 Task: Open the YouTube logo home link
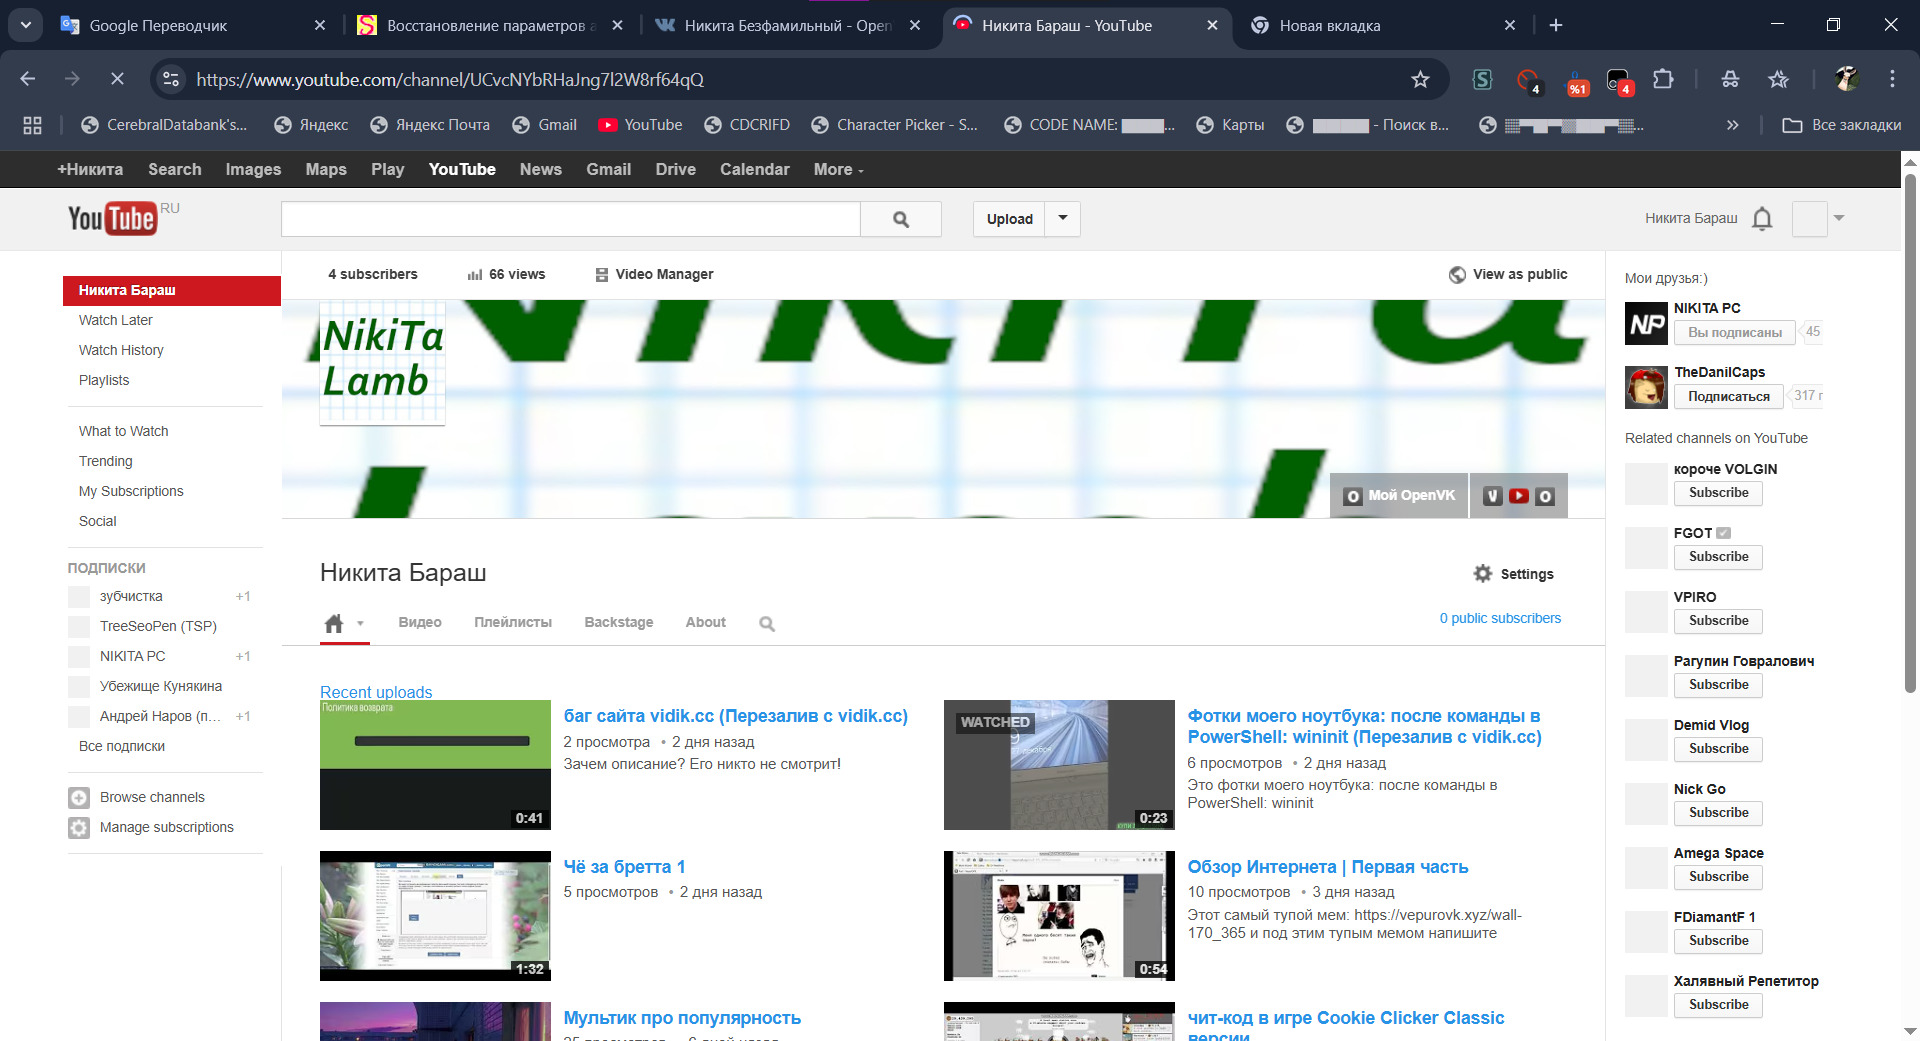click(x=112, y=219)
